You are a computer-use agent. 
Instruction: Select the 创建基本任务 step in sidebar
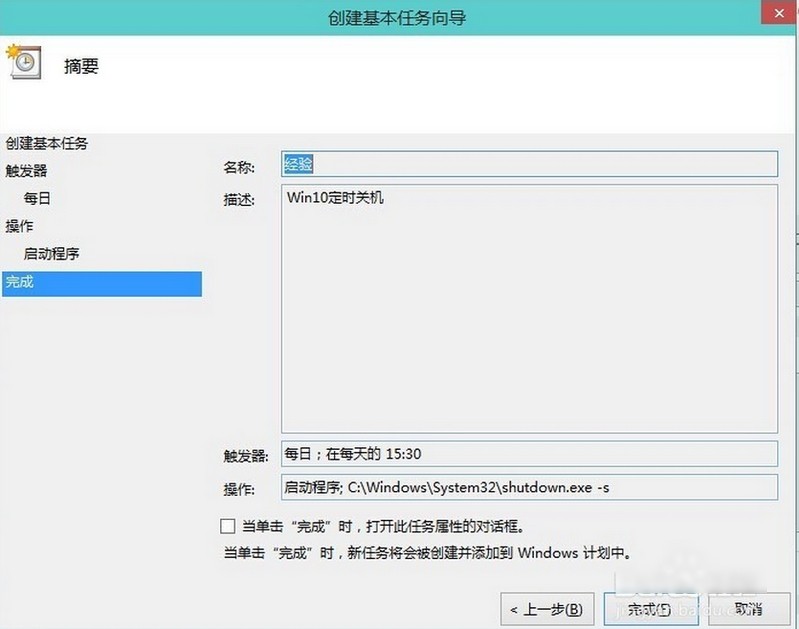47,144
